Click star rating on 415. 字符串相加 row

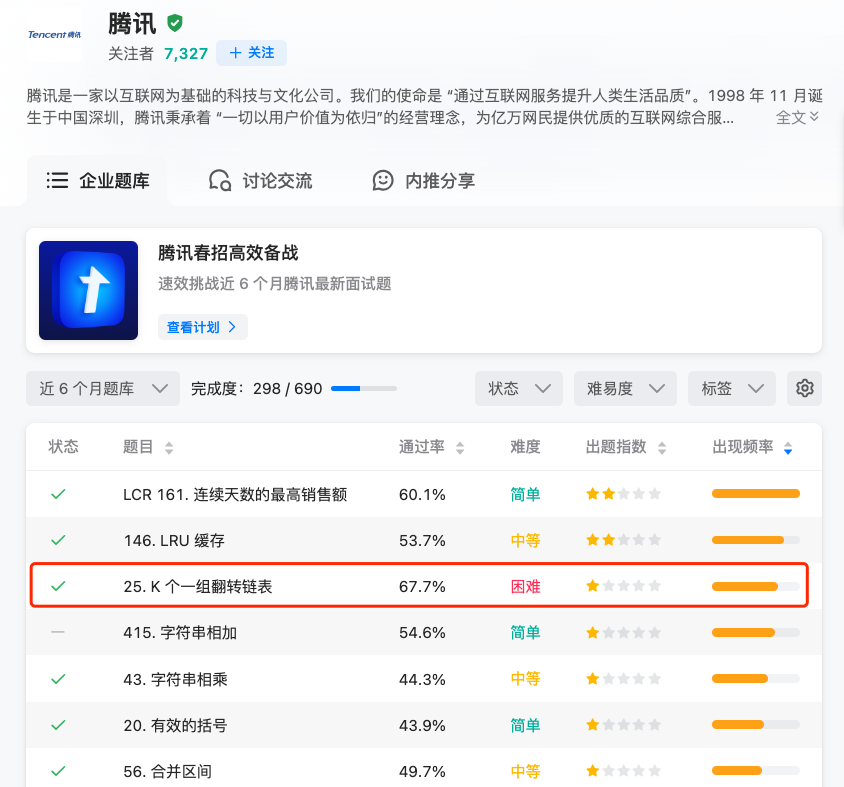tap(623, 633)
